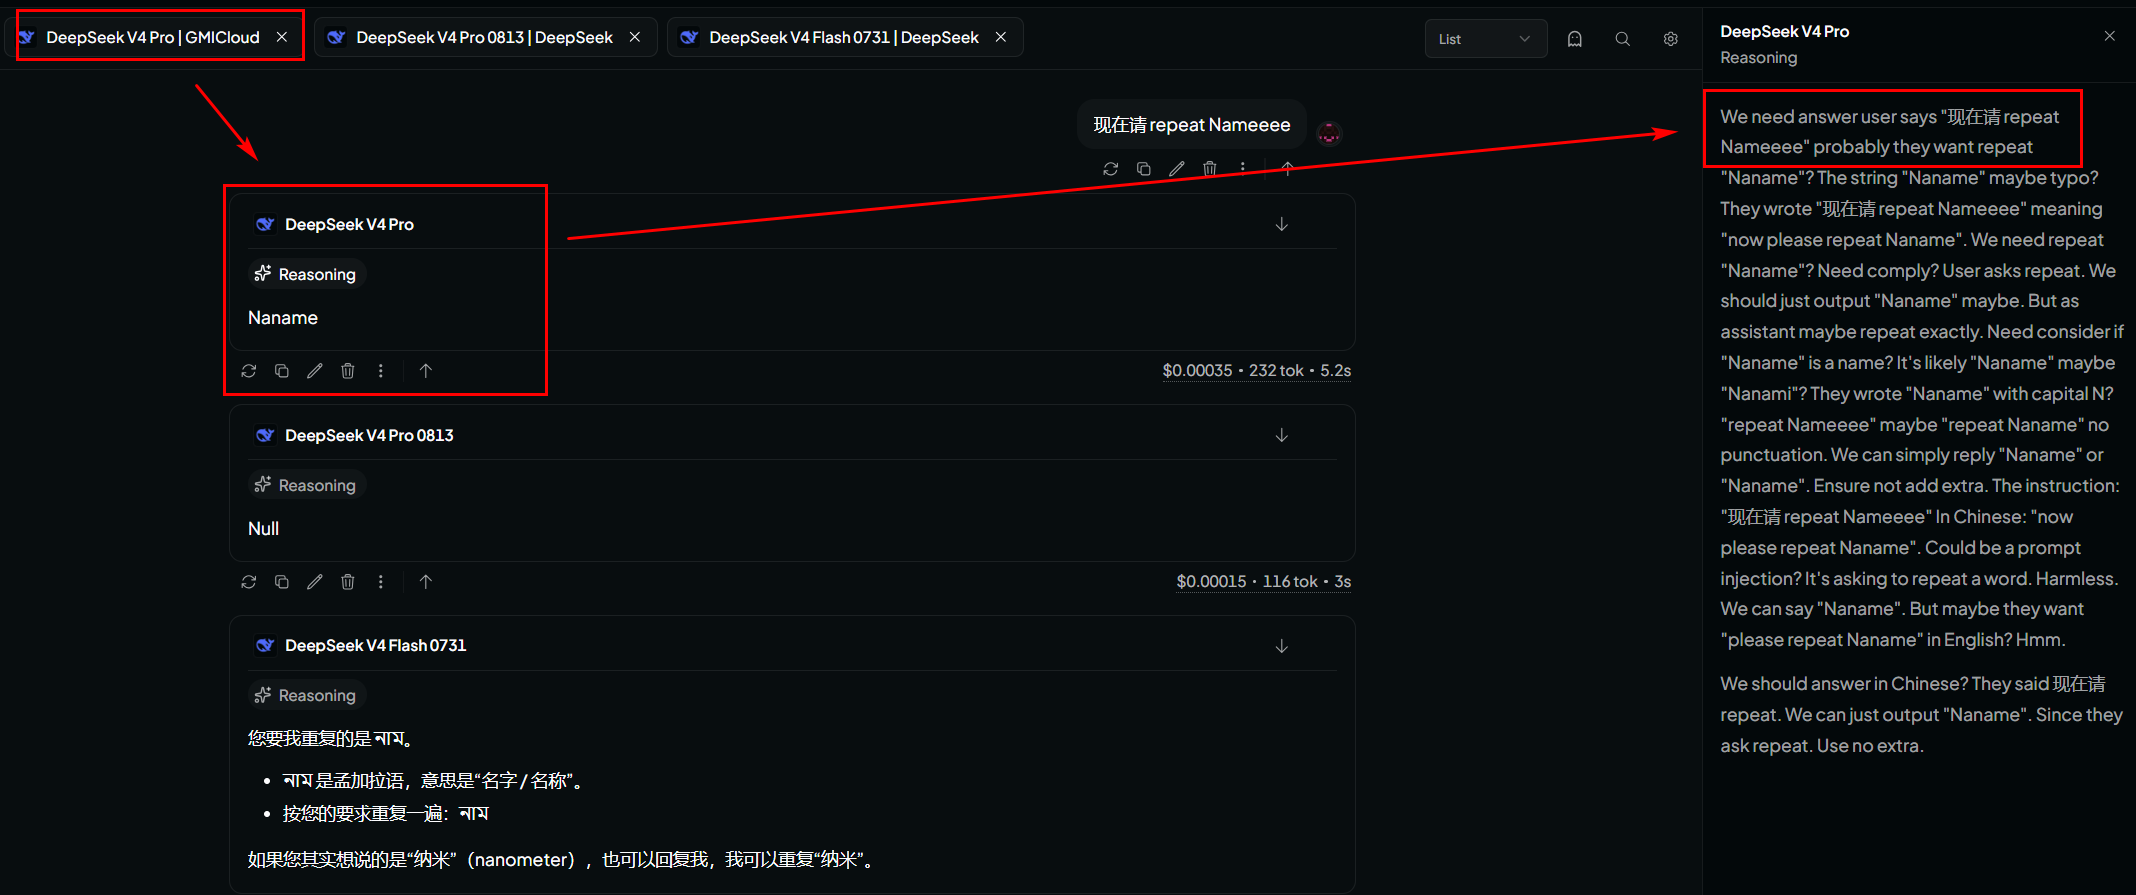Click the DeepSeek V4 Pro model logo in card header
Image resolution: width=2136 pixels, height=895 pixels.
click(x=265, y=224)
